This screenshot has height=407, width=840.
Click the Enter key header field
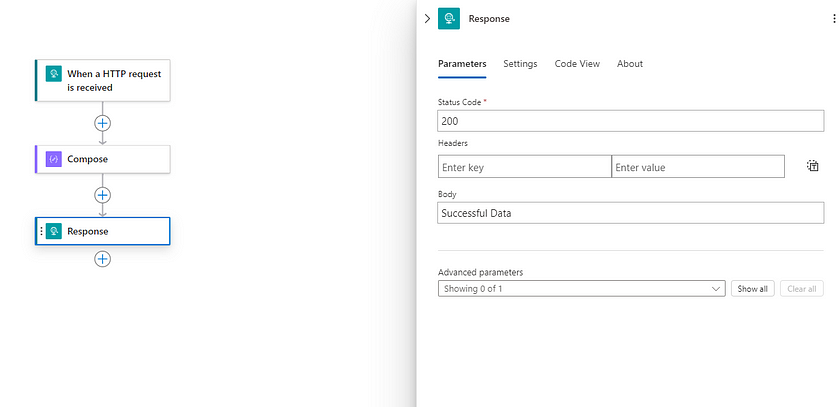click(x=524, y=167)
